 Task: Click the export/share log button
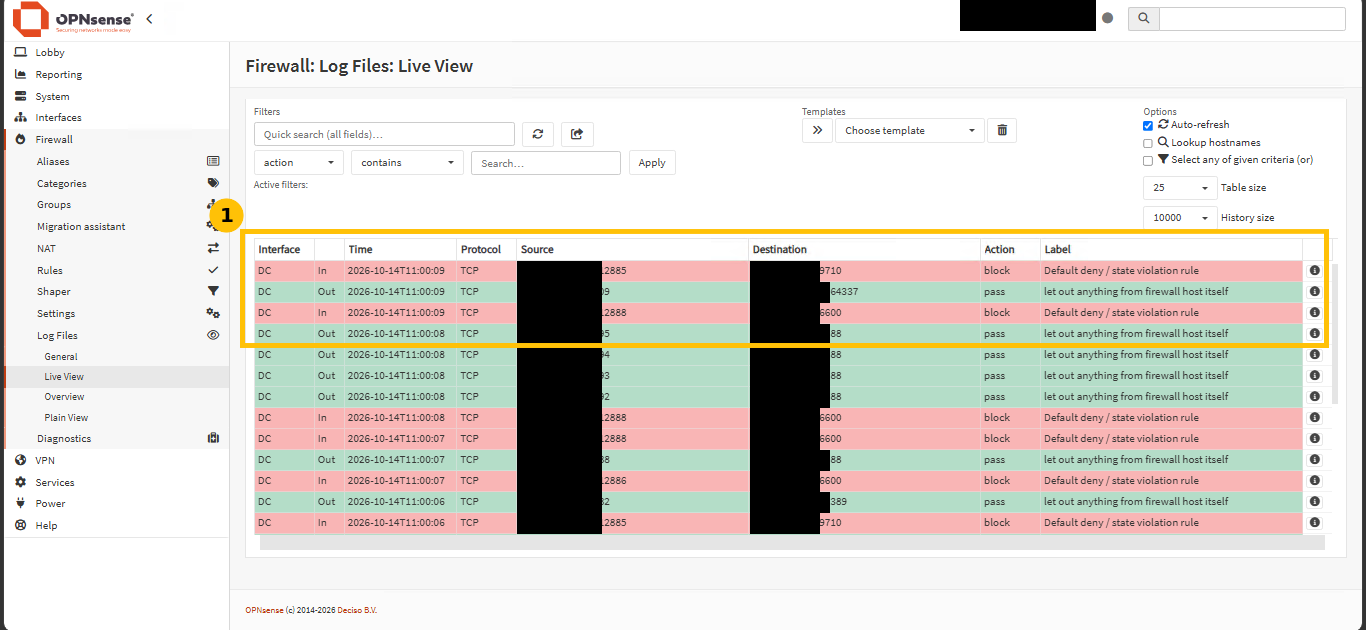point(577,134)
